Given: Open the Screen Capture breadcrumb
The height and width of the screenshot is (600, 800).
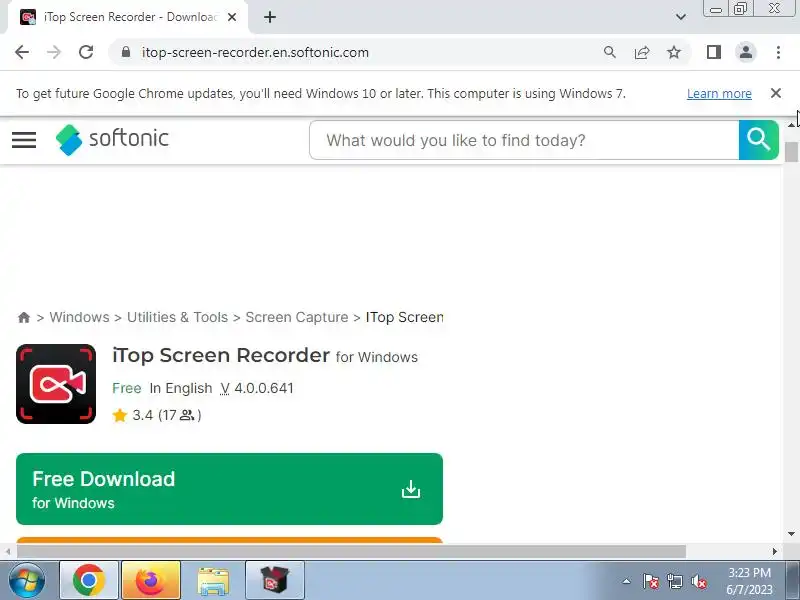Looking at the screenshot, I should (x=296, y=317).
